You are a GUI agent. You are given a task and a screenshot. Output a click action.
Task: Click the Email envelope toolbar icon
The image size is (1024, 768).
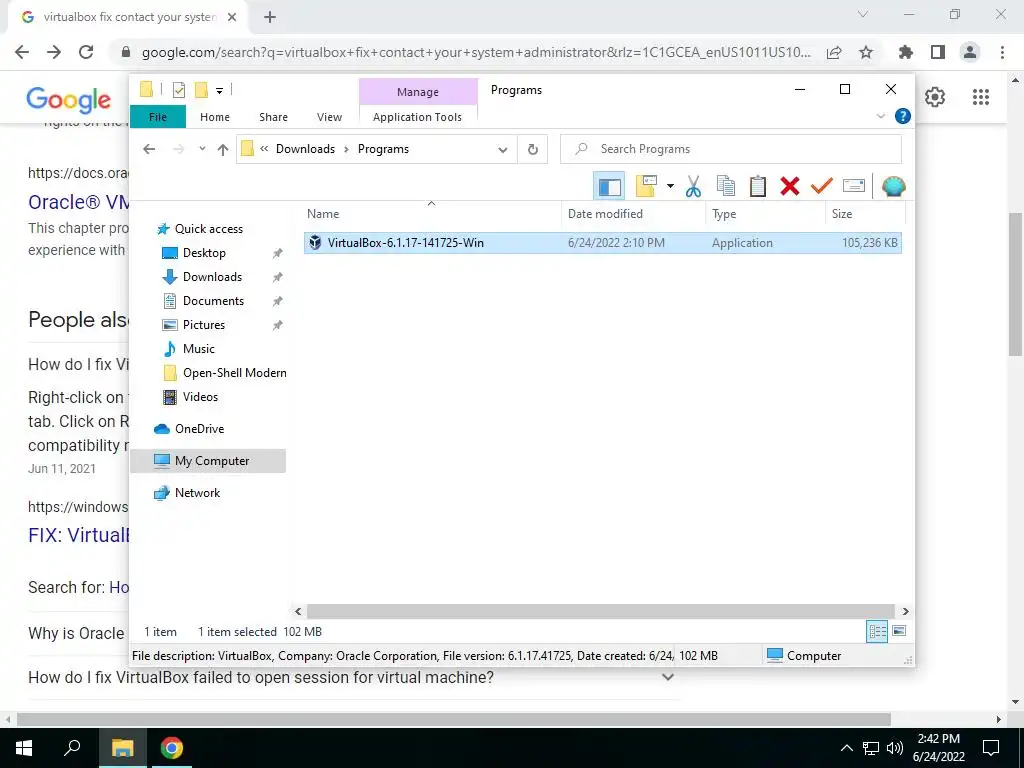854,187
